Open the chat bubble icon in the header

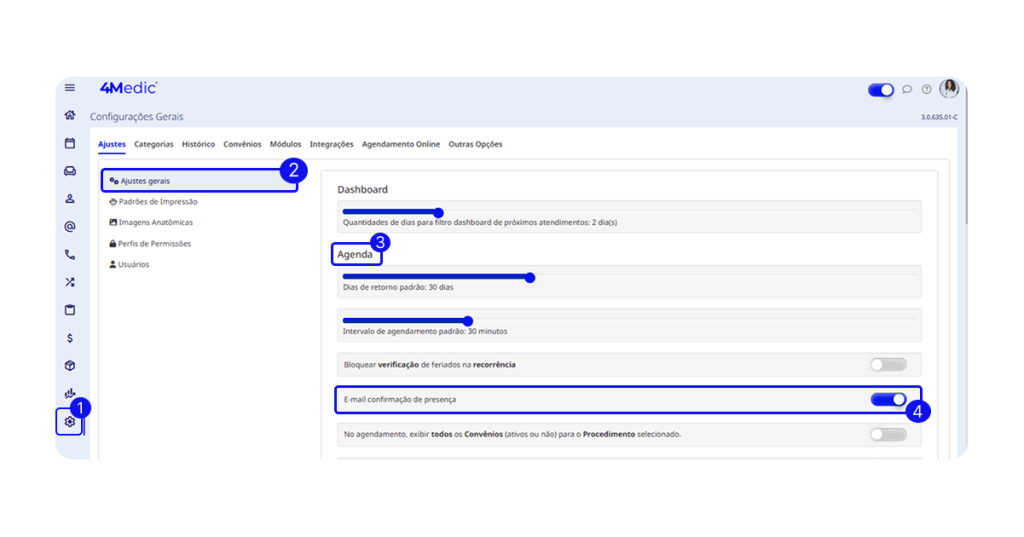(907, 90)
